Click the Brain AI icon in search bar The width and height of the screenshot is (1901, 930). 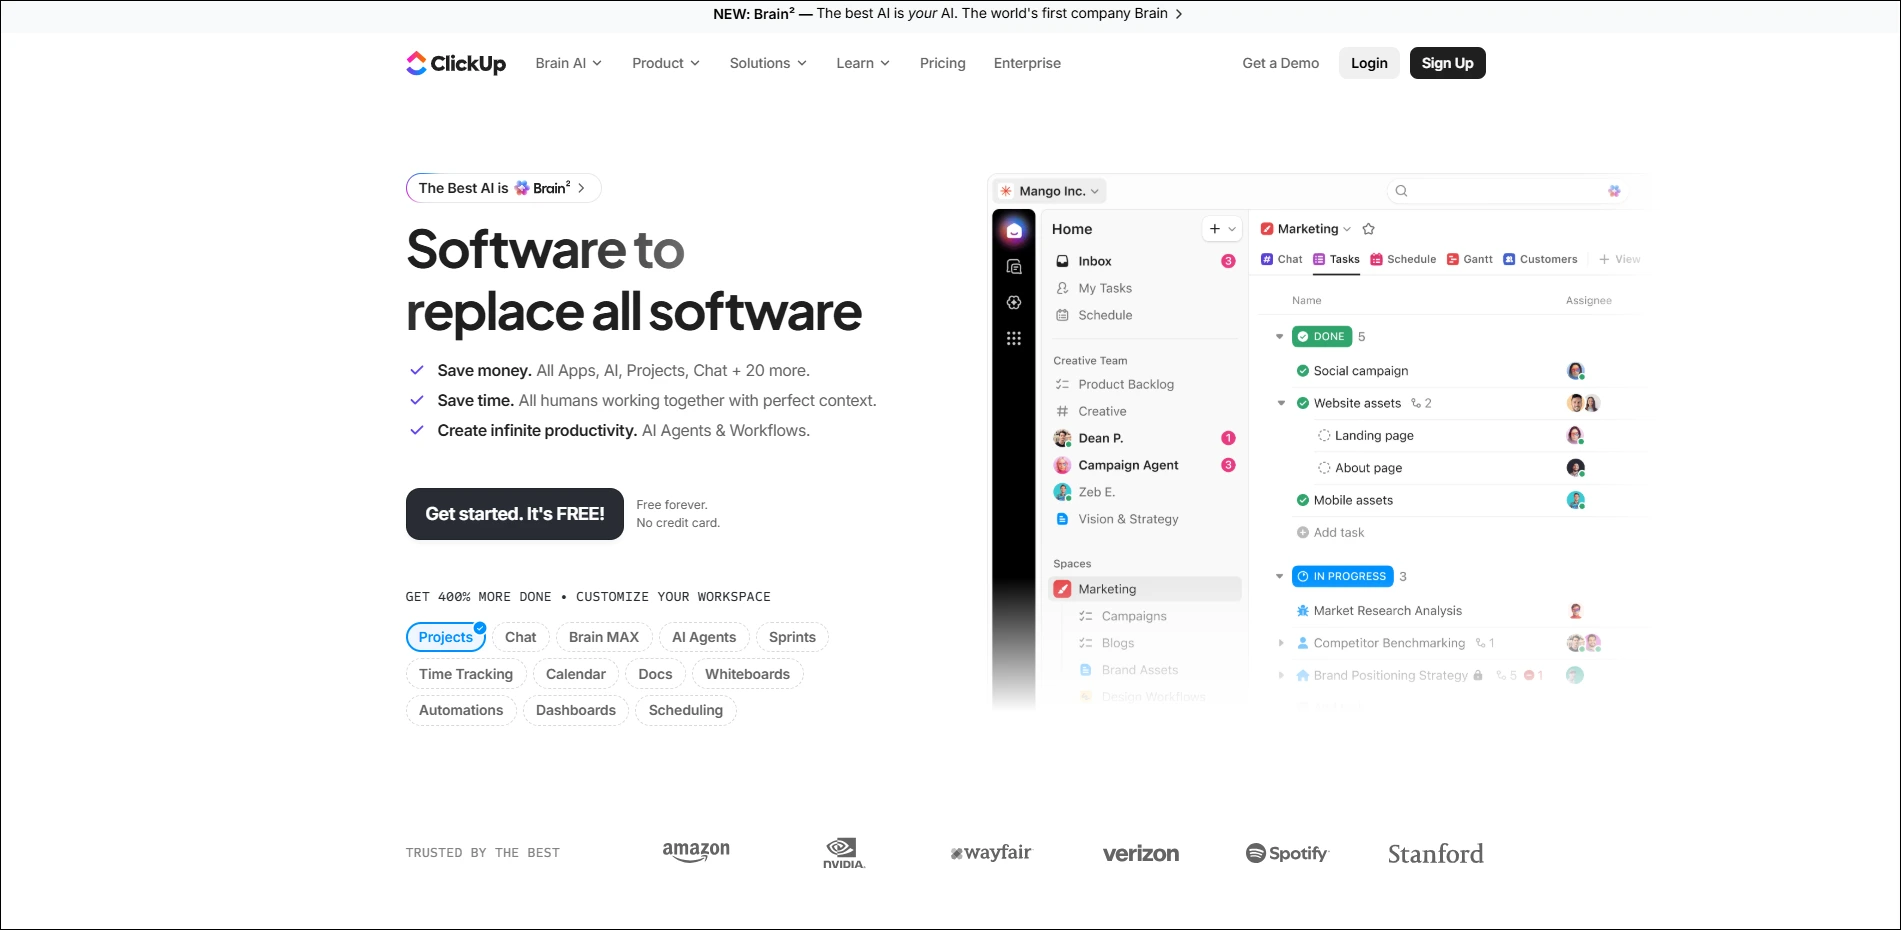click(x=1614, y=191)
